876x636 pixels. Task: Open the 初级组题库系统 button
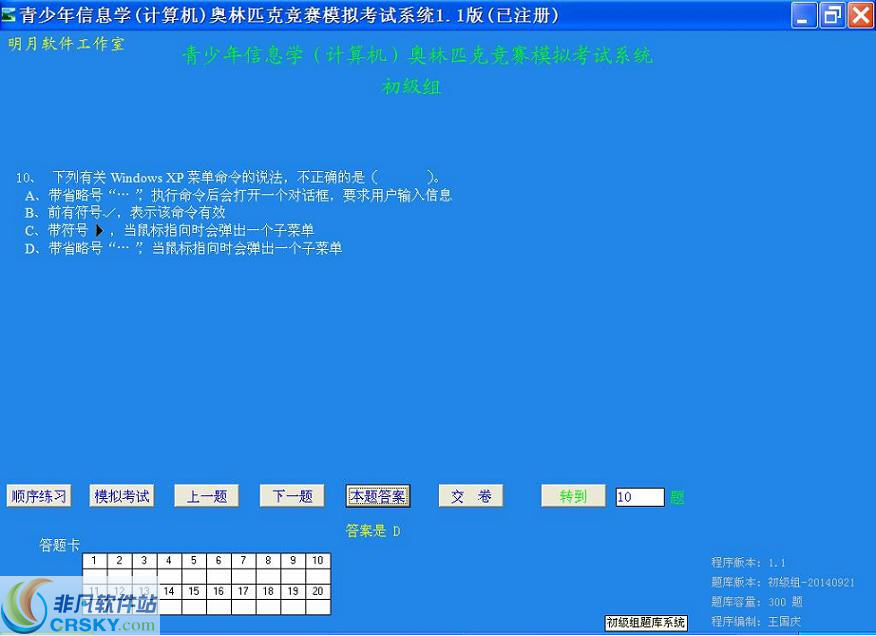(646, 623)
